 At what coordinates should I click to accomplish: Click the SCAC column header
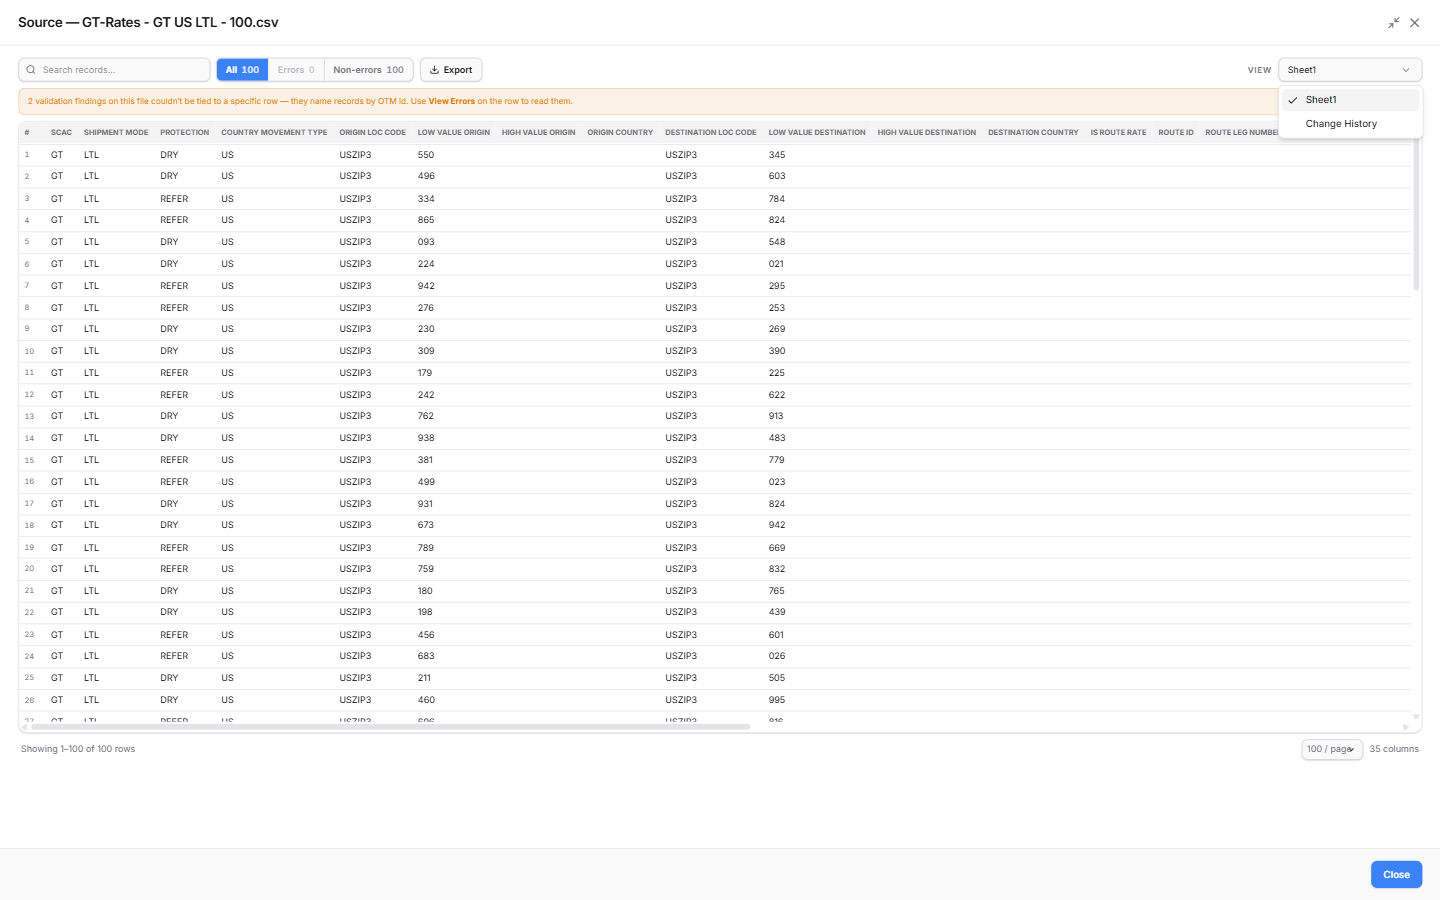[61, 132]
